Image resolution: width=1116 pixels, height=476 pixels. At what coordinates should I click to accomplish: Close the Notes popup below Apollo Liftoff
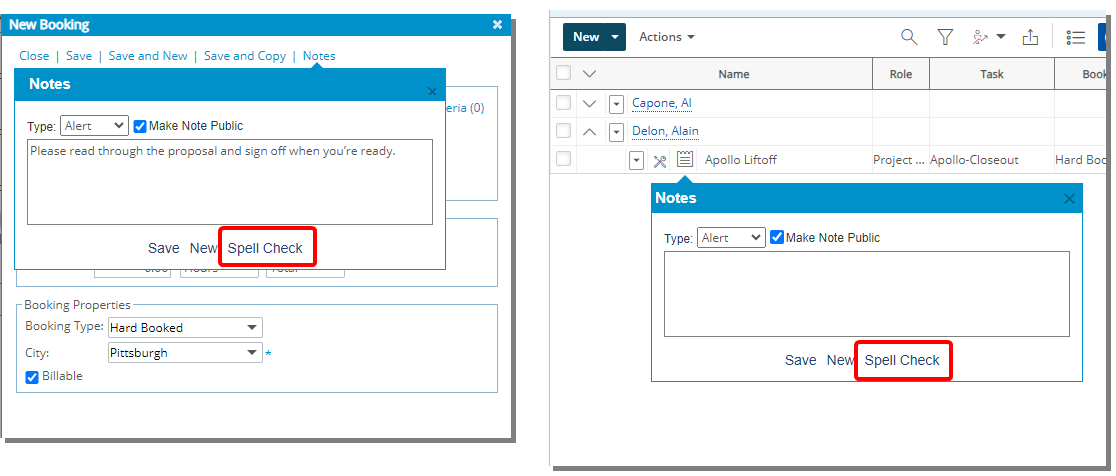click(x=1069, y=199)
